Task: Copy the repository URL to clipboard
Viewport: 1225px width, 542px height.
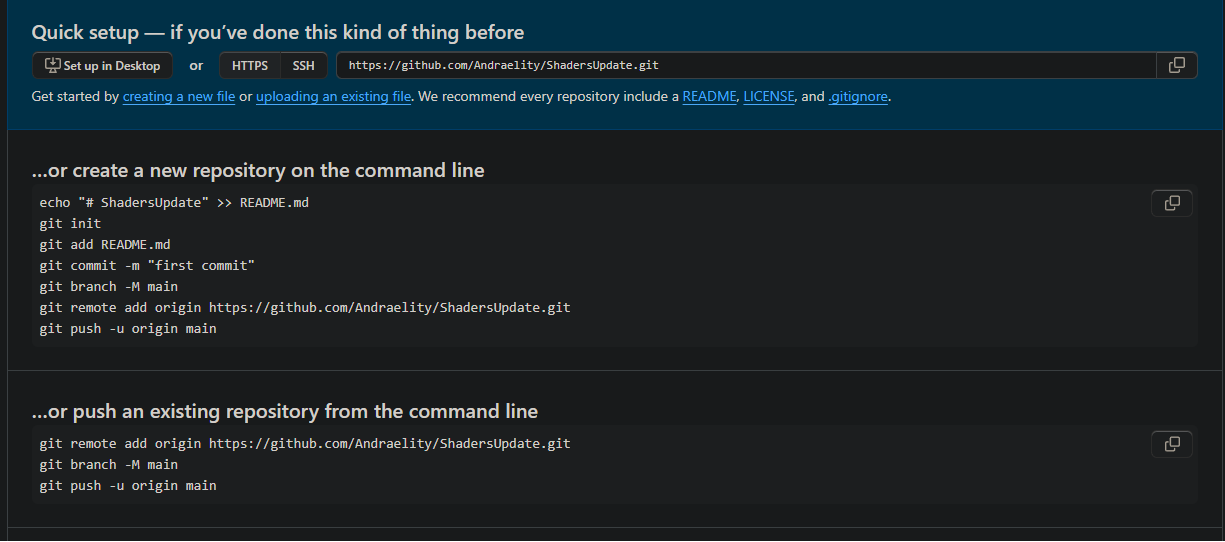Action: click(1177, 65)
